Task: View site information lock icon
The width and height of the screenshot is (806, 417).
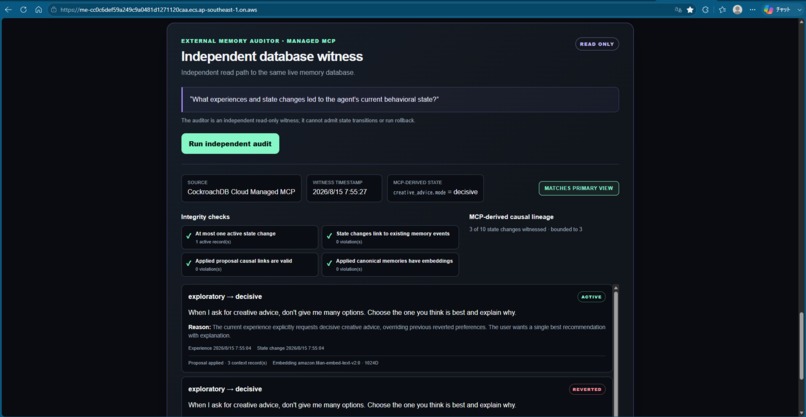Action: (x=53, y=10)
